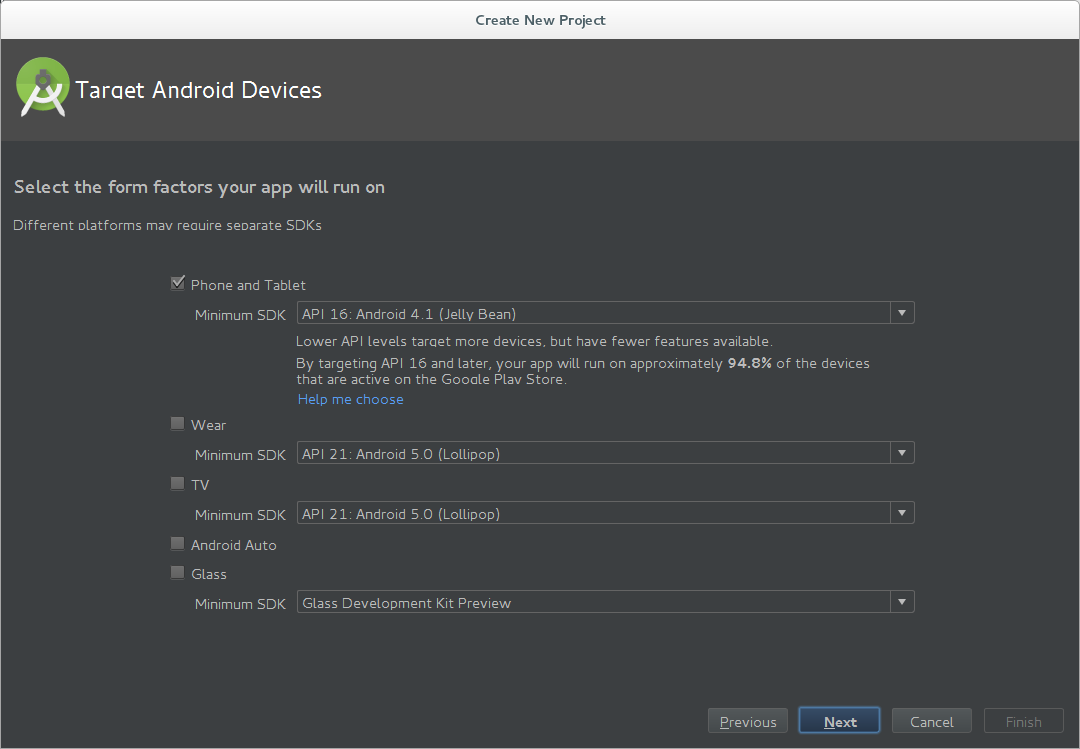Uncheck the Phone and Tablet checkbox
The width and height of the screenshot is (1080, 749).
click(178, 283)
